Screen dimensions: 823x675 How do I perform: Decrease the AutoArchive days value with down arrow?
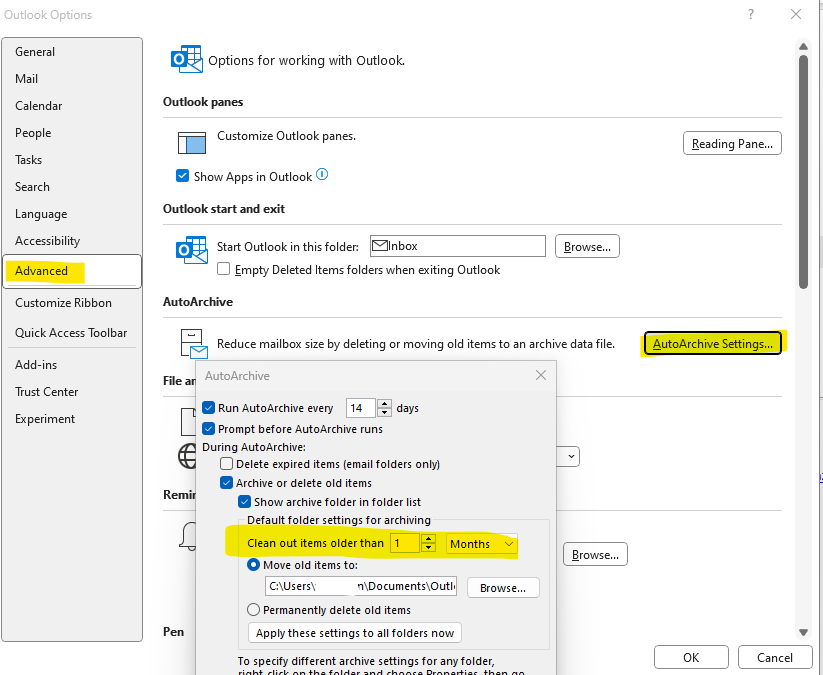(385, 412)
